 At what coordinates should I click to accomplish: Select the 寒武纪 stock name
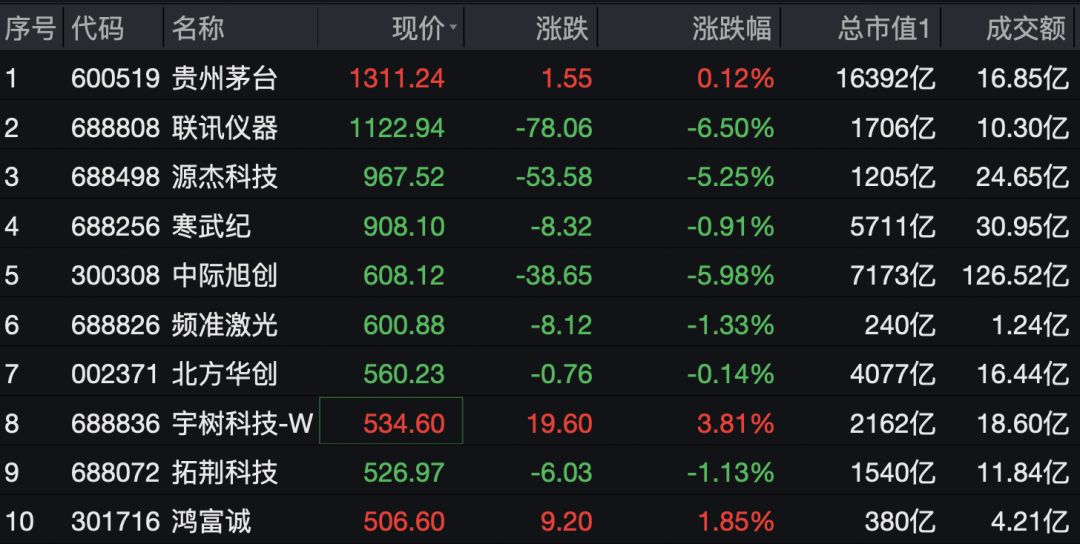coord(211,227)
